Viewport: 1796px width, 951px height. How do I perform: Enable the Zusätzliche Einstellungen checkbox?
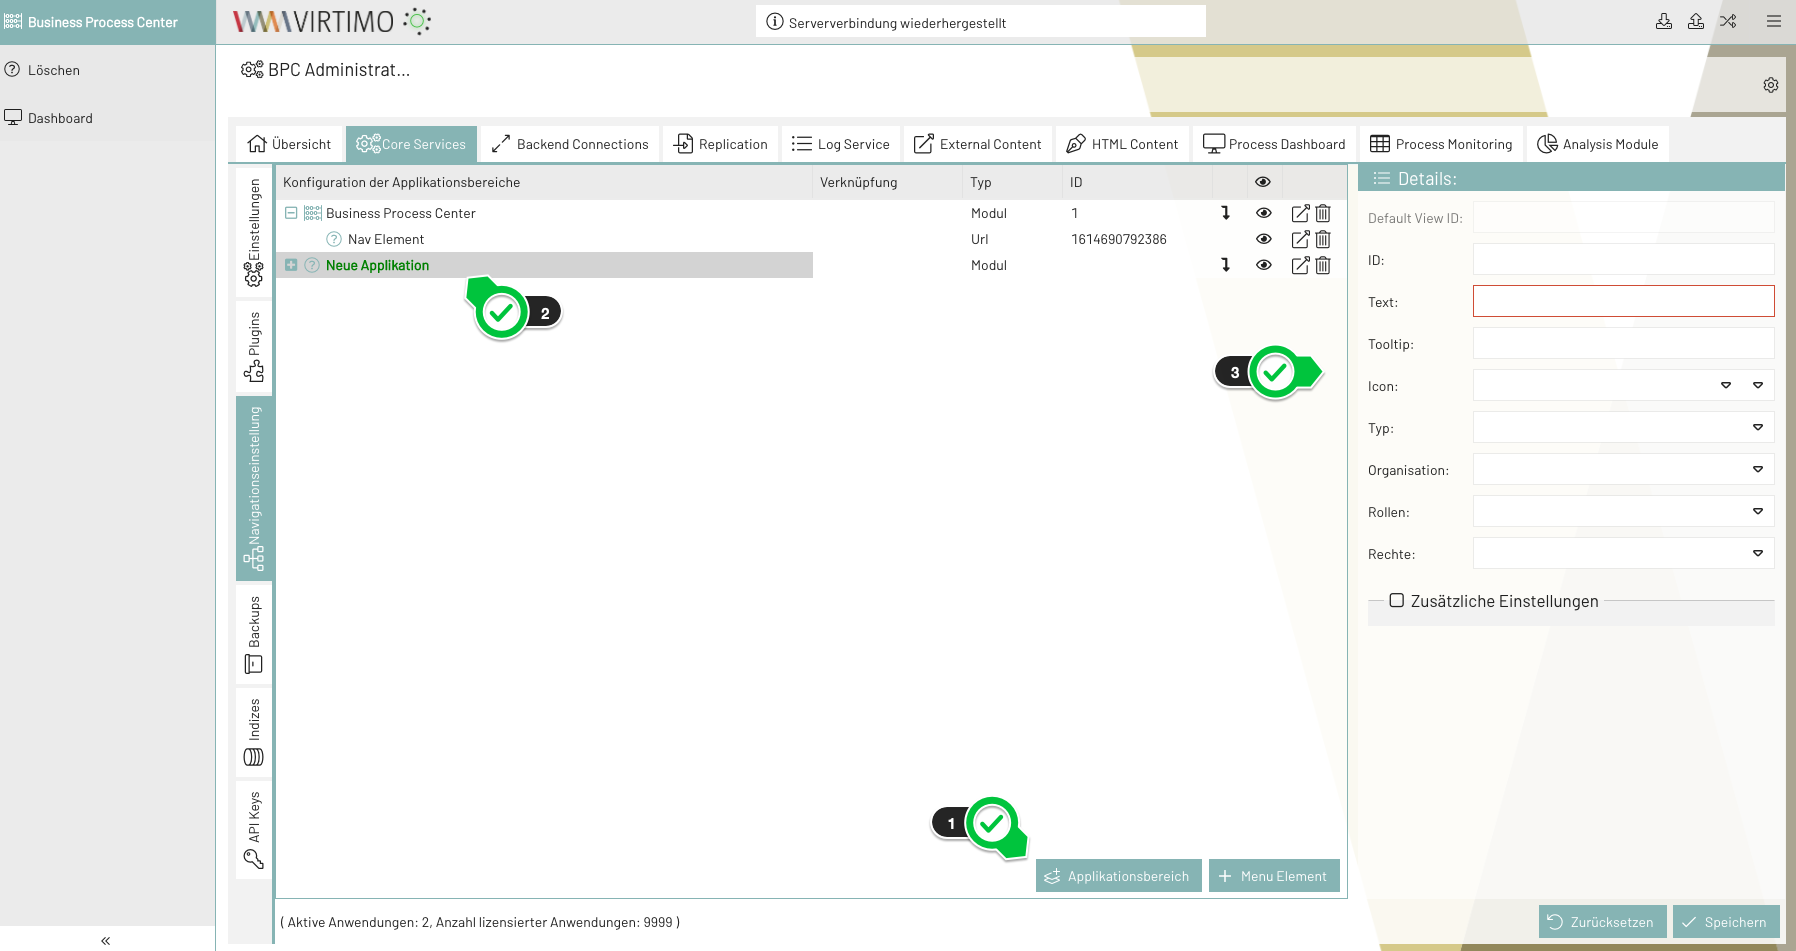tap(1397, 601)
